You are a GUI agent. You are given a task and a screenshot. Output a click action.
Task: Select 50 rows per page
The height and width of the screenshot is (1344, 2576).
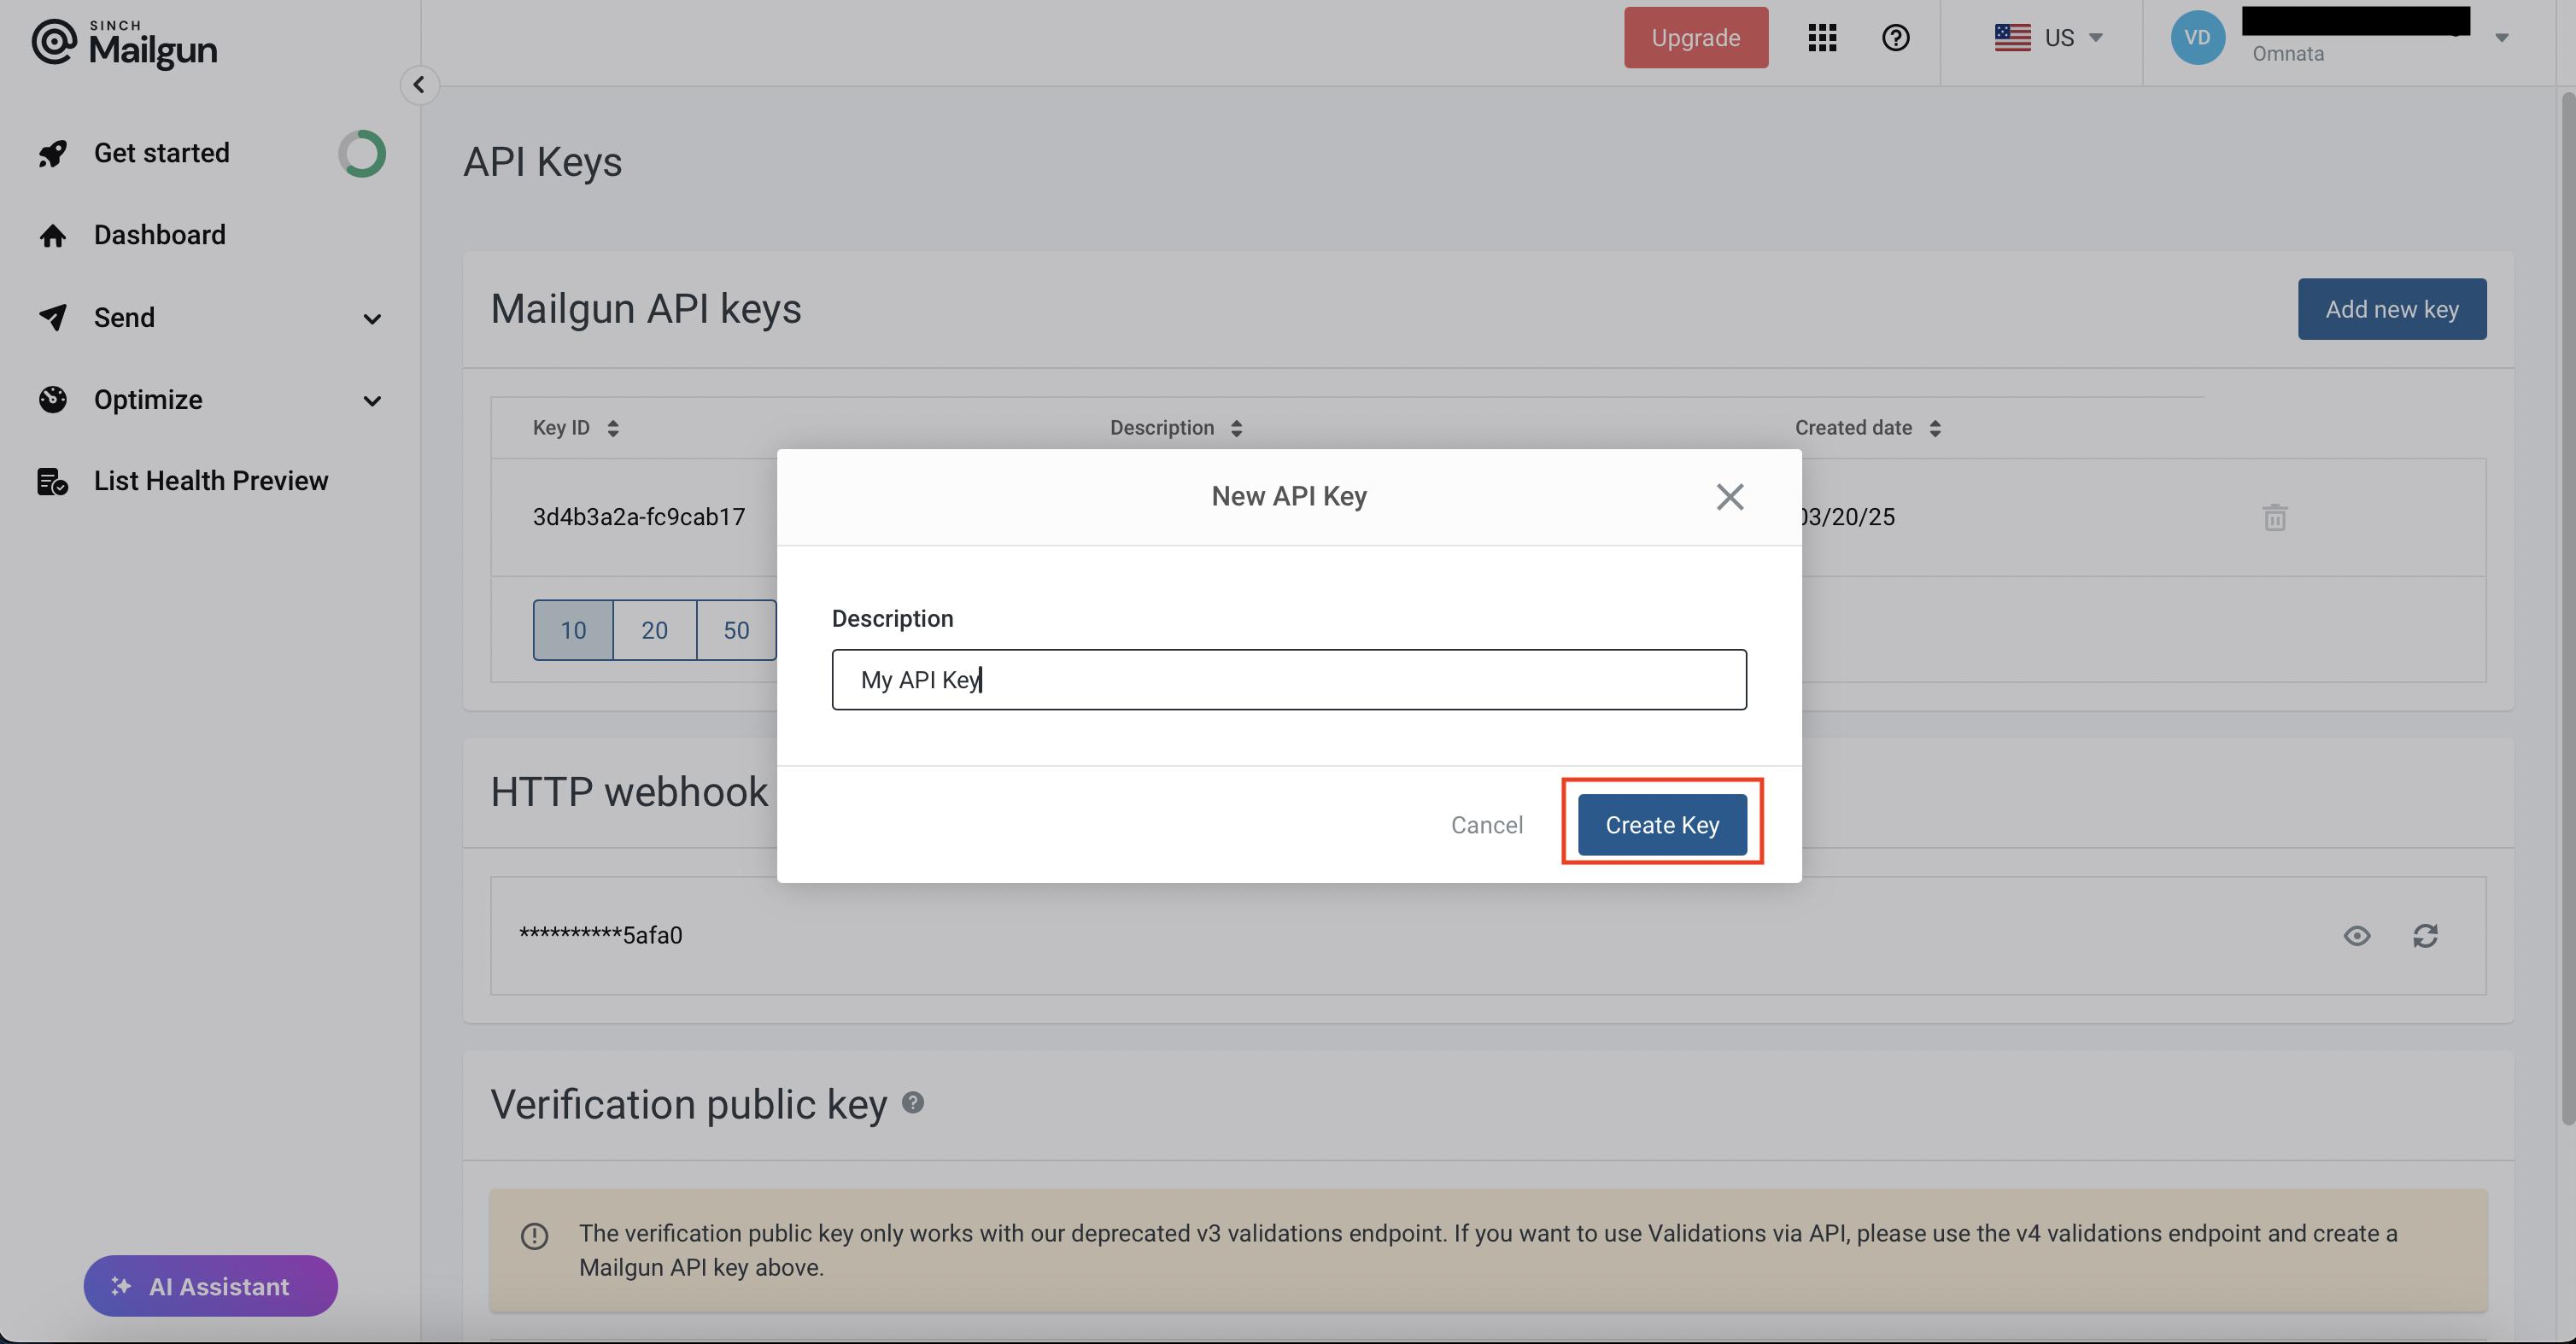[x=736, y=630]
